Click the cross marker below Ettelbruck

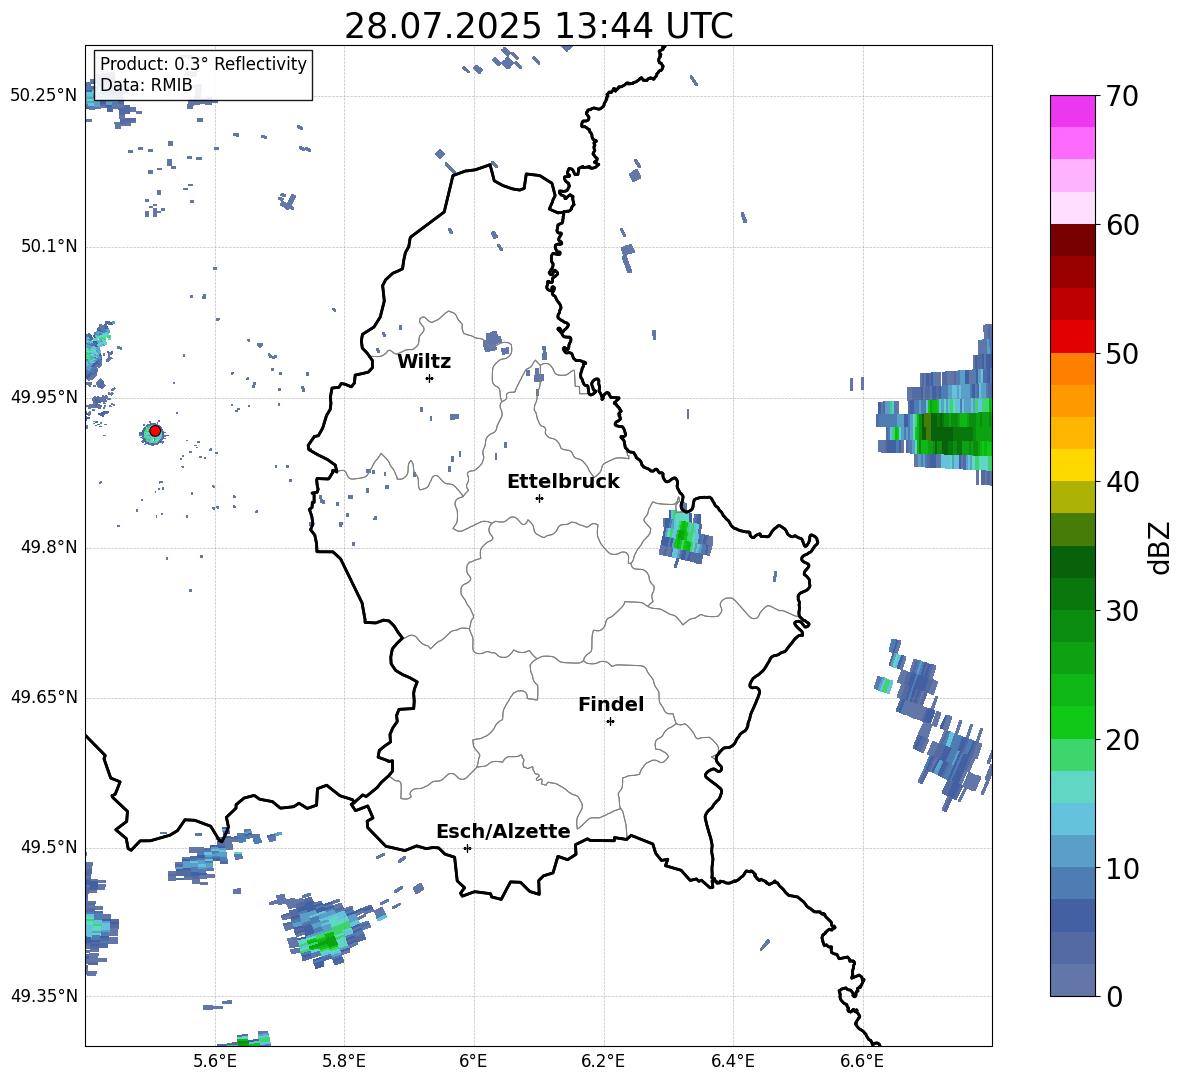click(x=539, y=498)
